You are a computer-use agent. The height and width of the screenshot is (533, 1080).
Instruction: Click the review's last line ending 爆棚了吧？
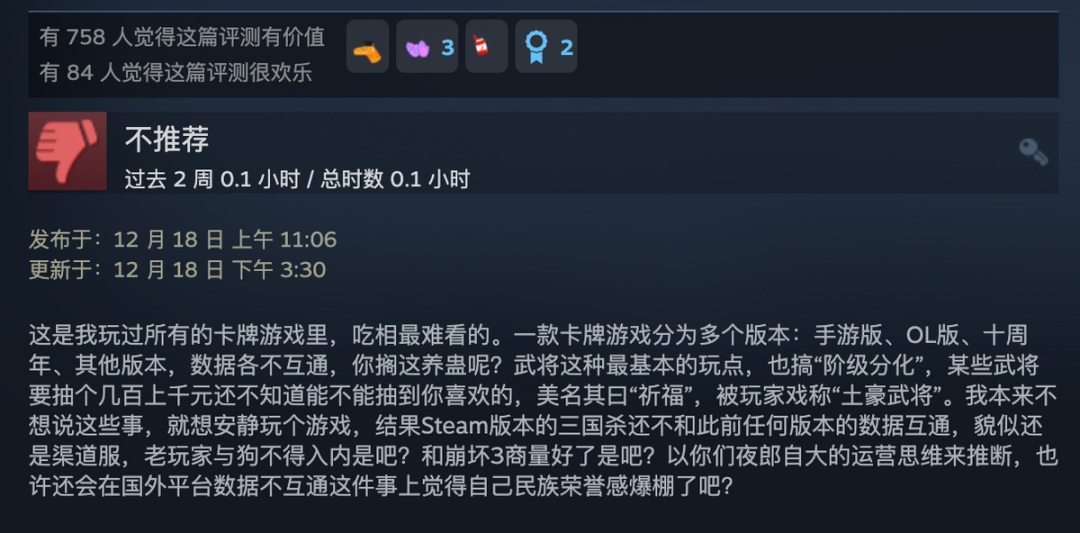(x=381, y=487)
